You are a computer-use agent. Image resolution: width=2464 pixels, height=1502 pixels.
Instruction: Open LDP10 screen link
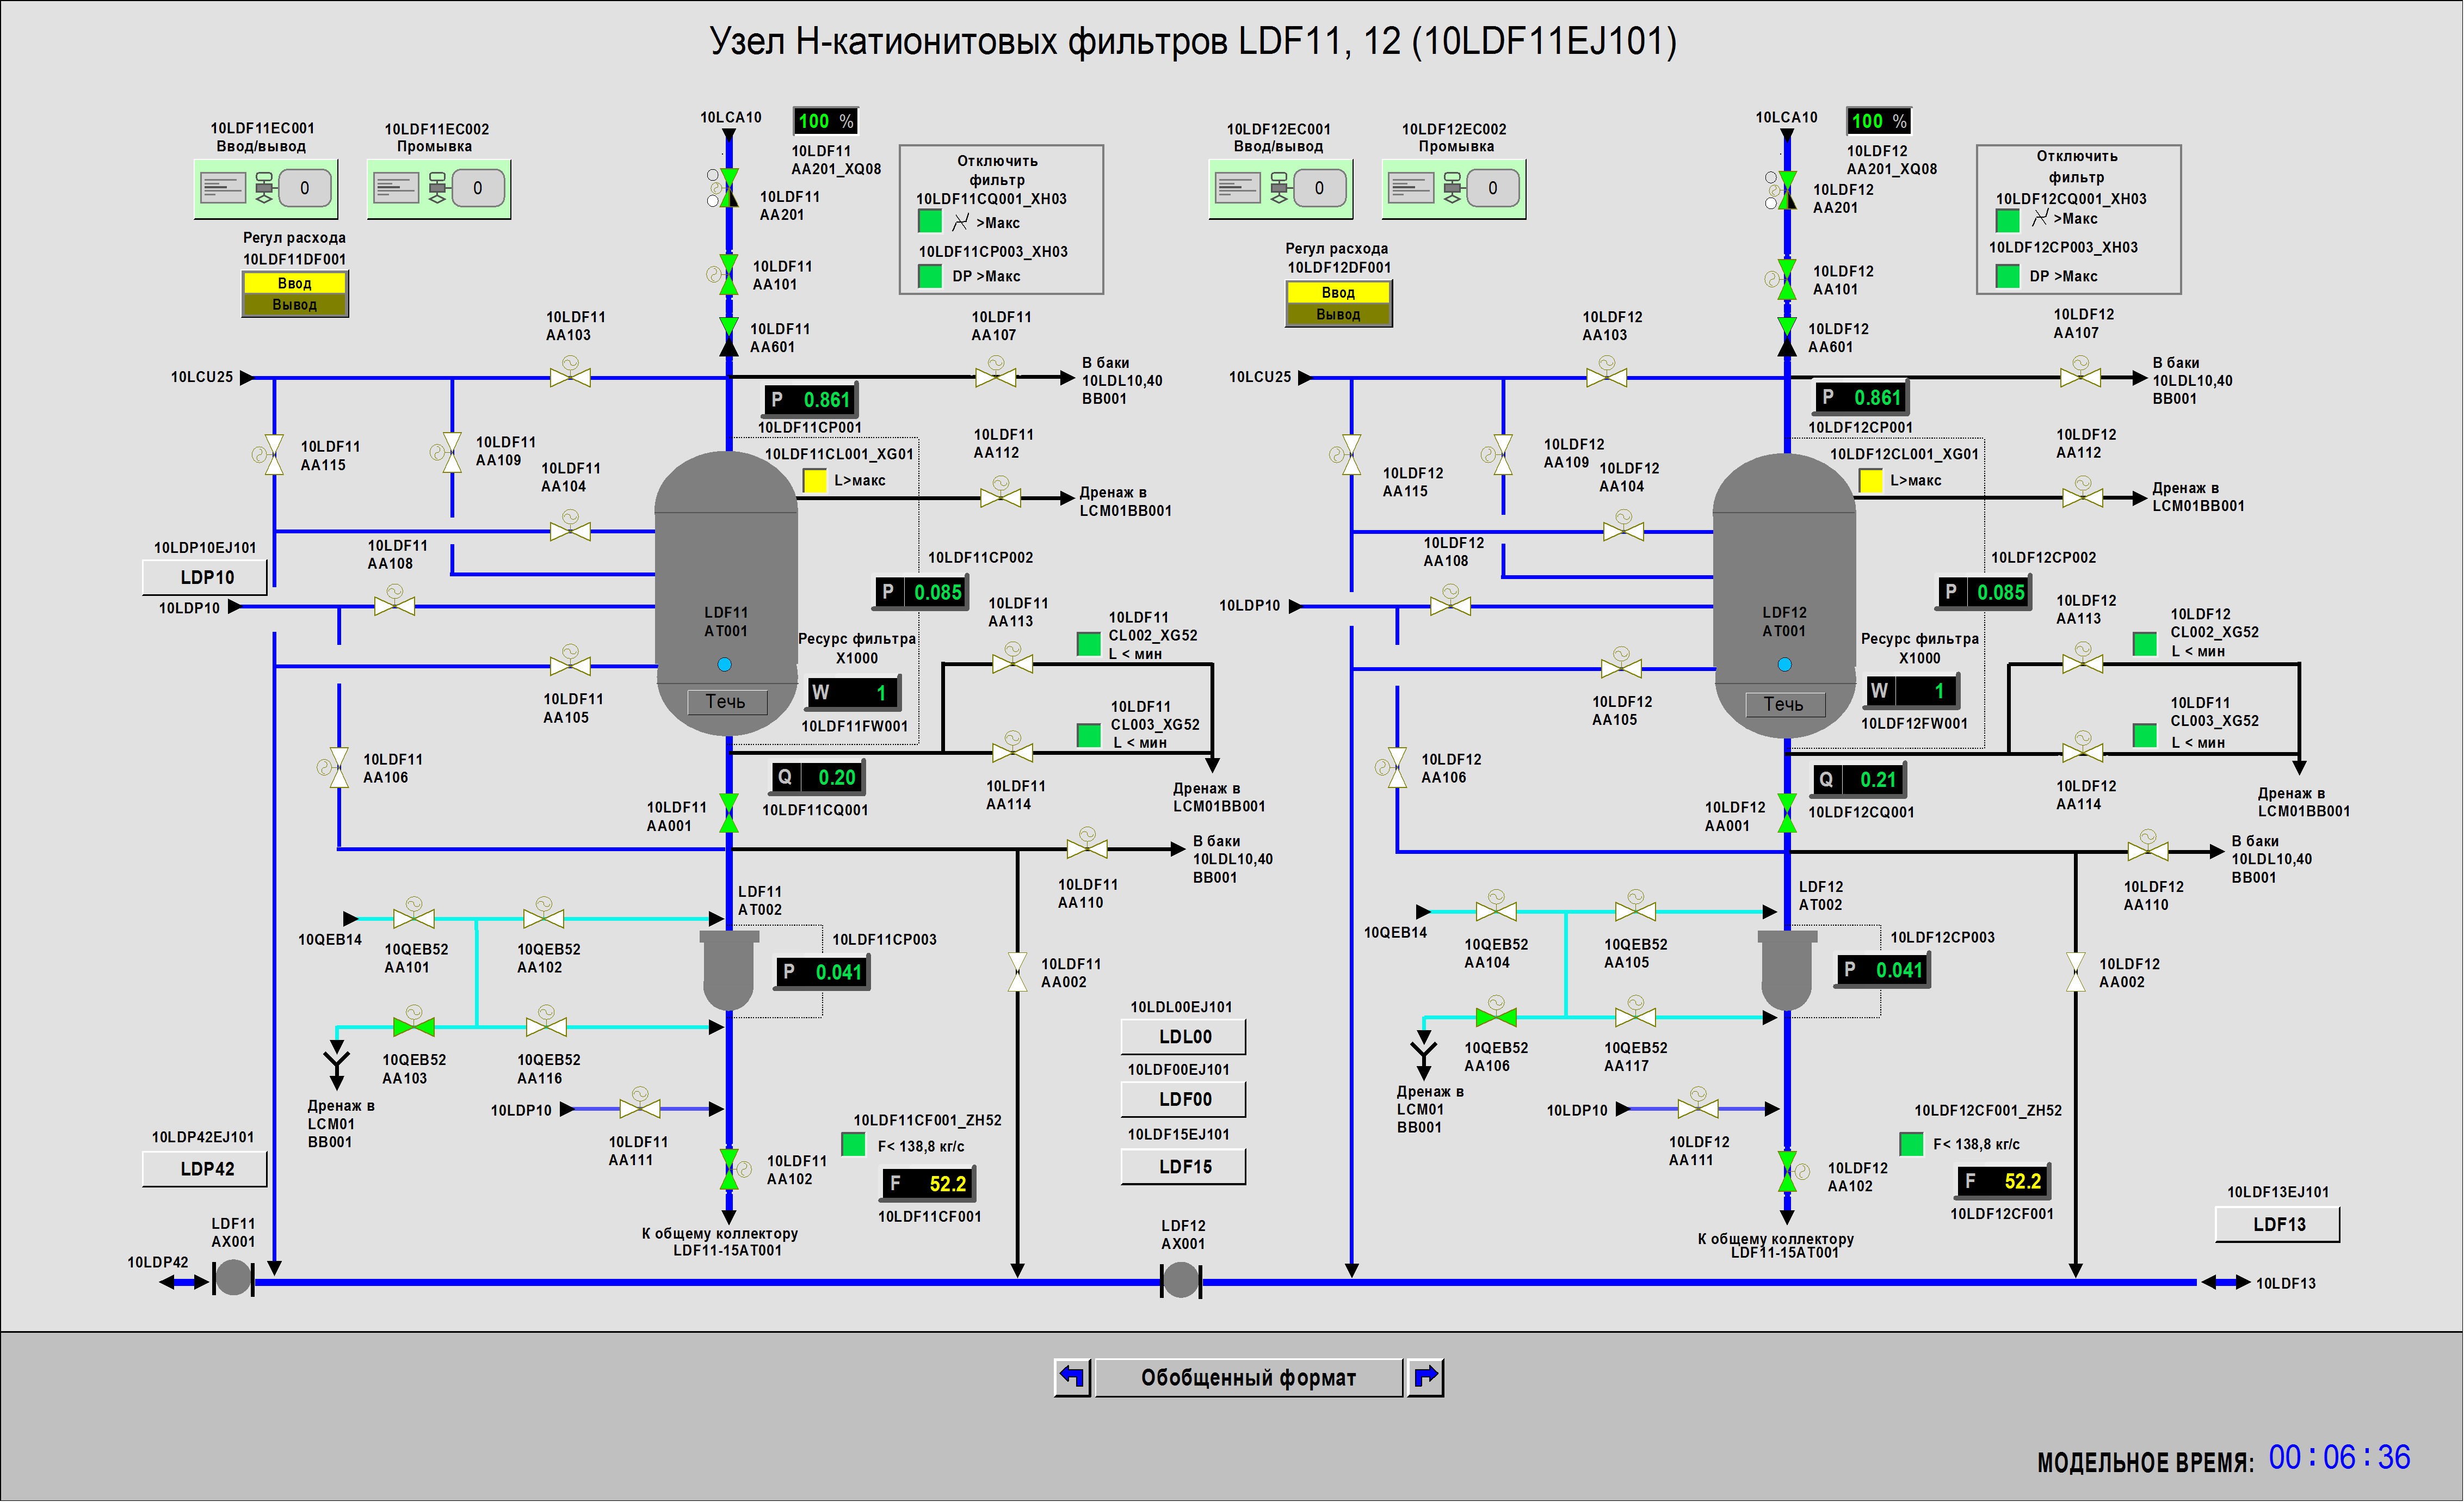coord(205,577)
